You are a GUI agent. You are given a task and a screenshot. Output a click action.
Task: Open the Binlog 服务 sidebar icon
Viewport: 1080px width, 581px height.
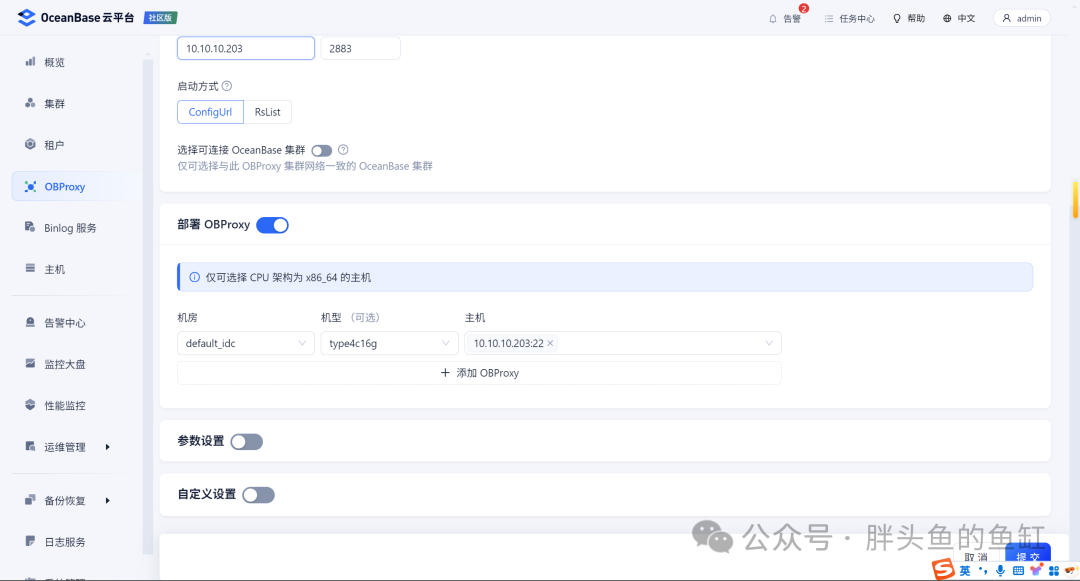[x=30, y=227]
